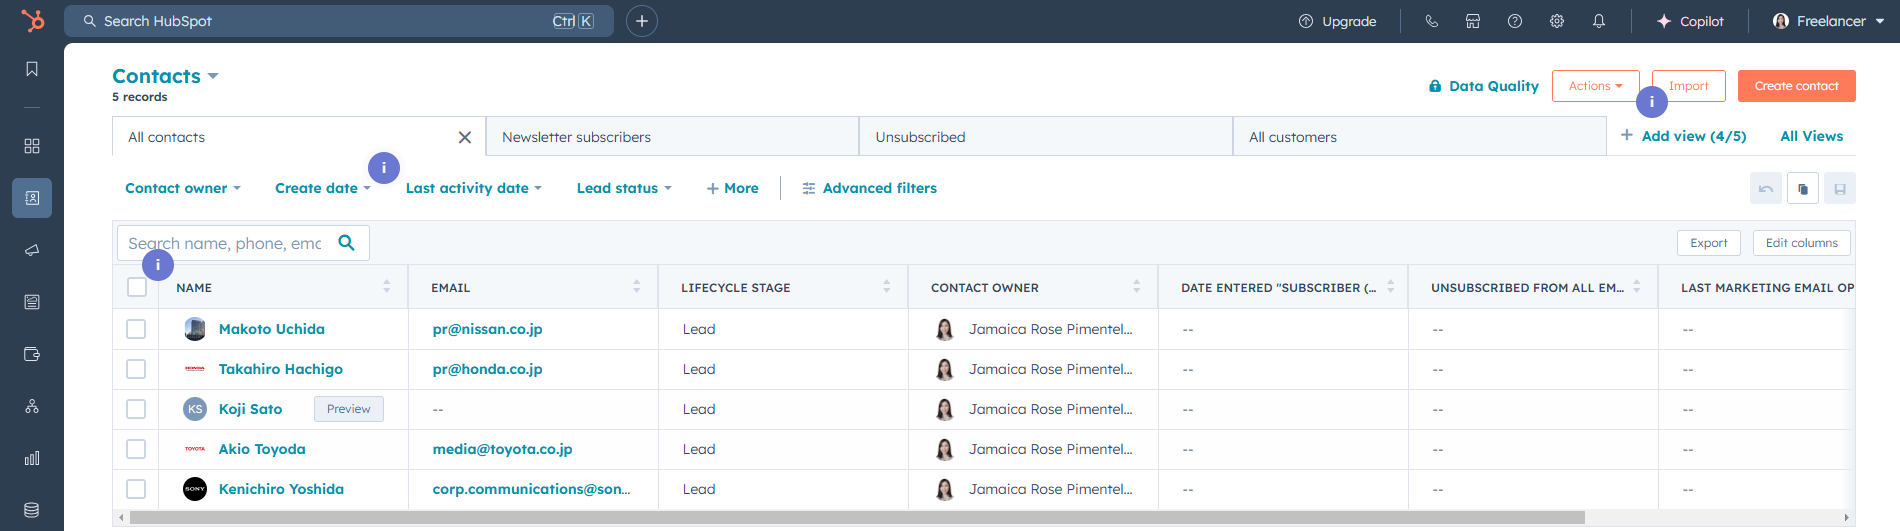Open the settings gear icon
Image resolution: width=1900 pixels, height=531 pixels.
[1557, 21]
